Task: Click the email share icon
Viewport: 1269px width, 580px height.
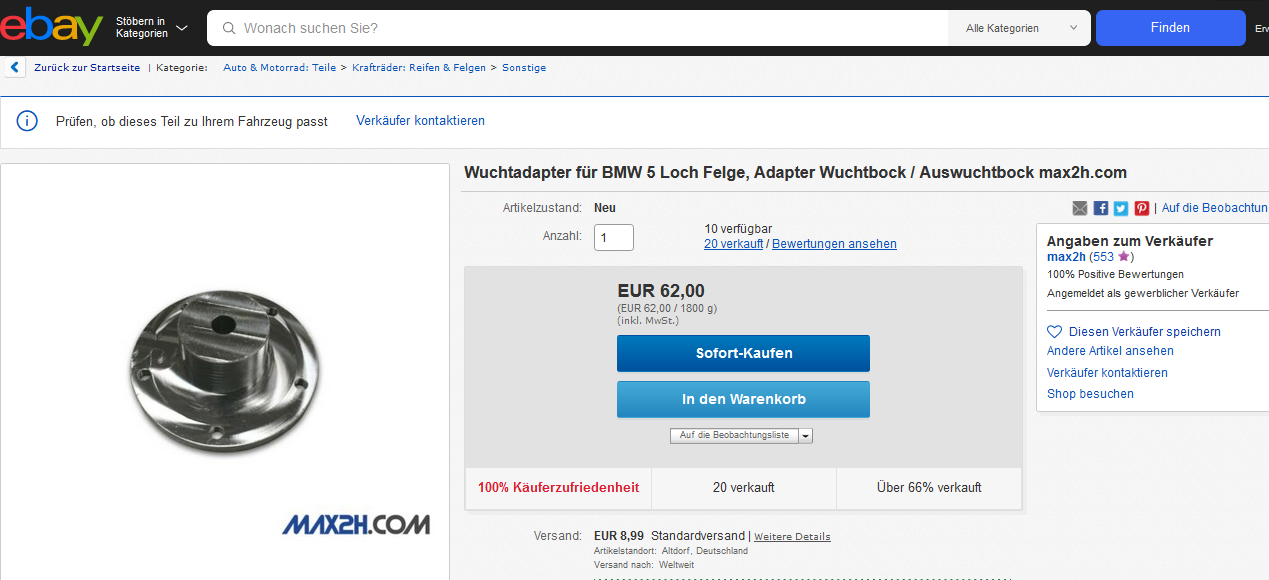Action: click(1080, 208)
